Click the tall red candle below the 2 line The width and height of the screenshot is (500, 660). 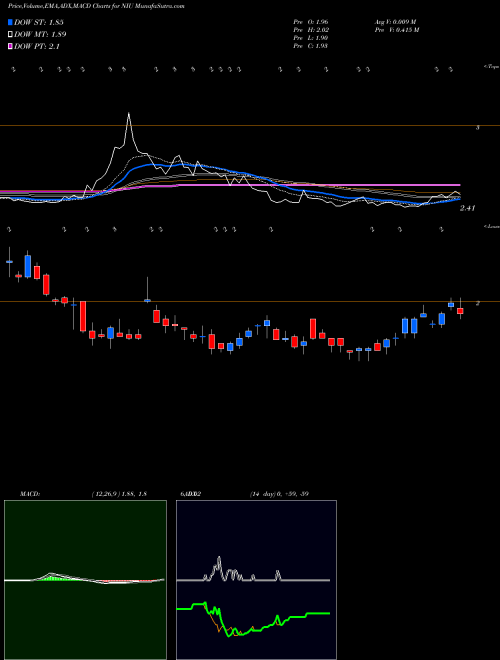click(x=83, y=316)
